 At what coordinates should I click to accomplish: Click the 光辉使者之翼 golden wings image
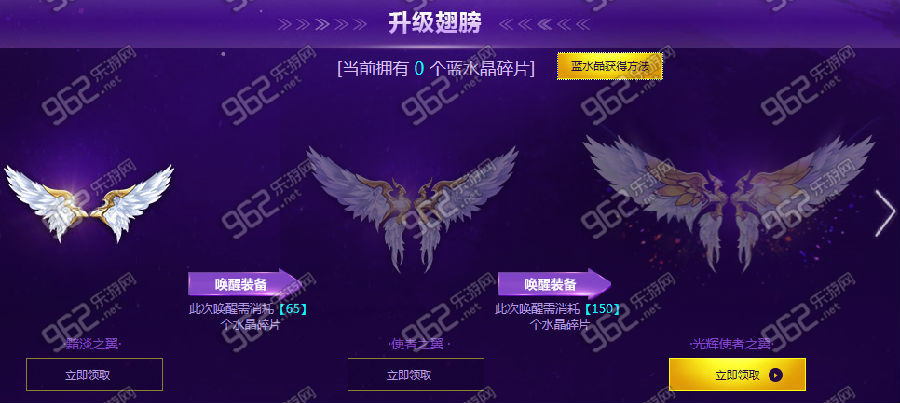(729, 203)
